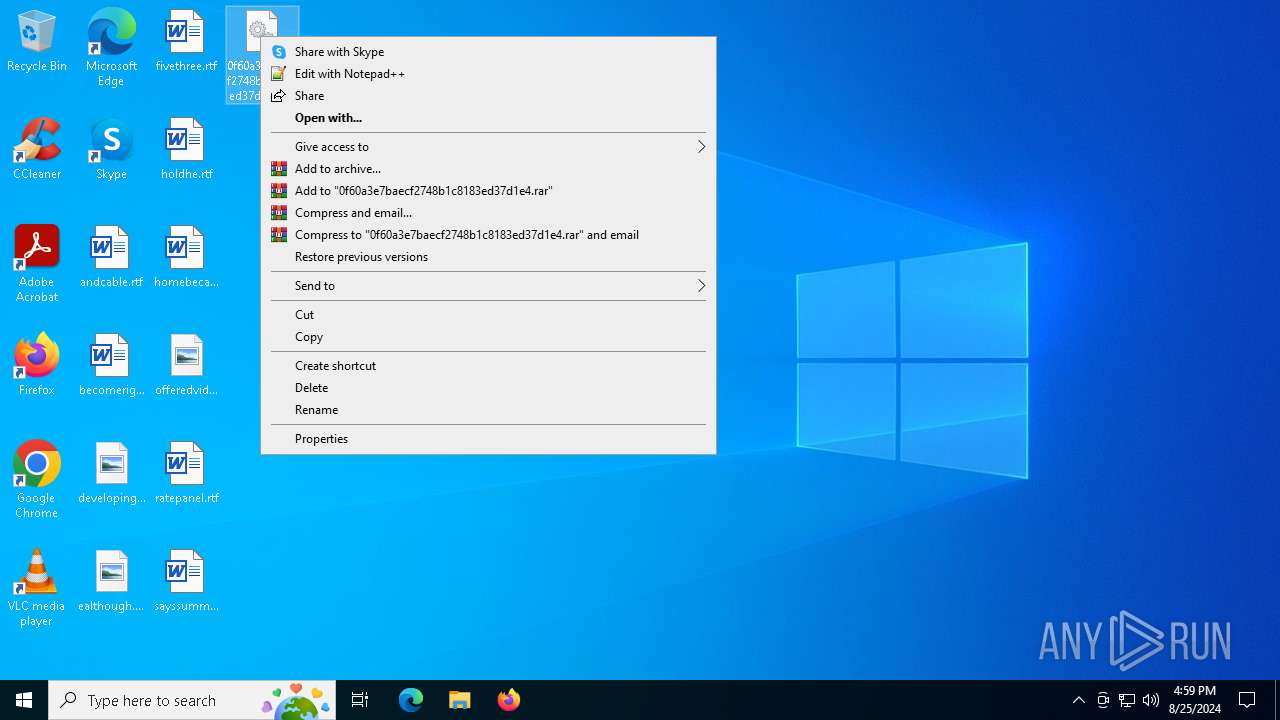The width and height of the screenshot is (1280, 720).
Task: Select the Share context menu entry
Action: (488, 96)
